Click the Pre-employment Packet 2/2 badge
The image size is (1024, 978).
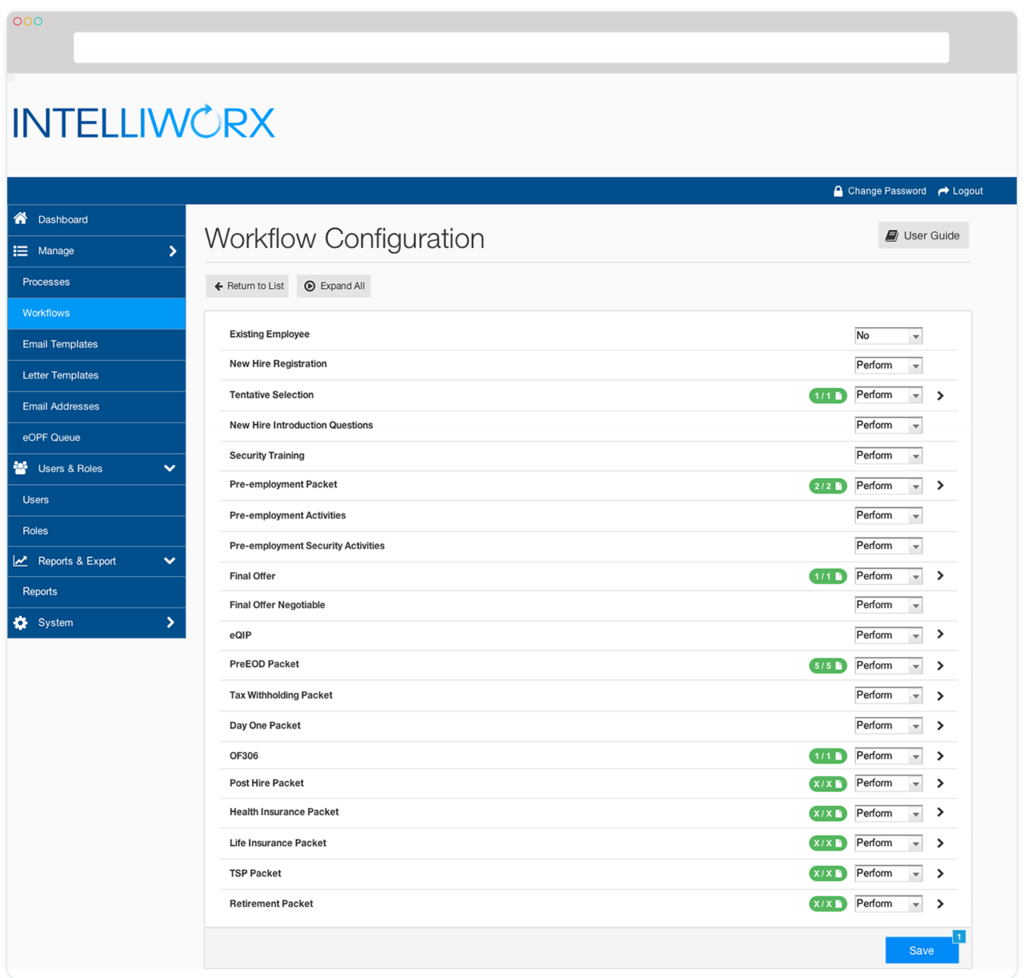827,486
